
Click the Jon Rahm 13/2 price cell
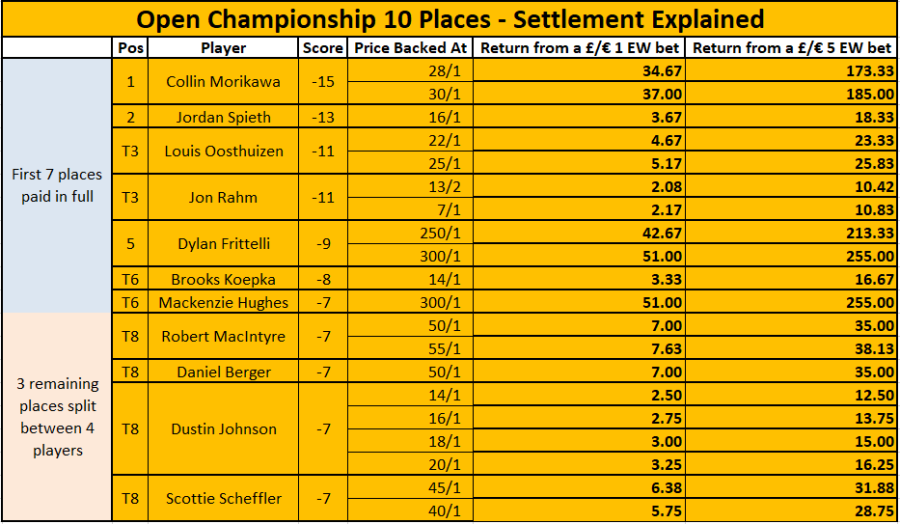[x=410, y=187]
